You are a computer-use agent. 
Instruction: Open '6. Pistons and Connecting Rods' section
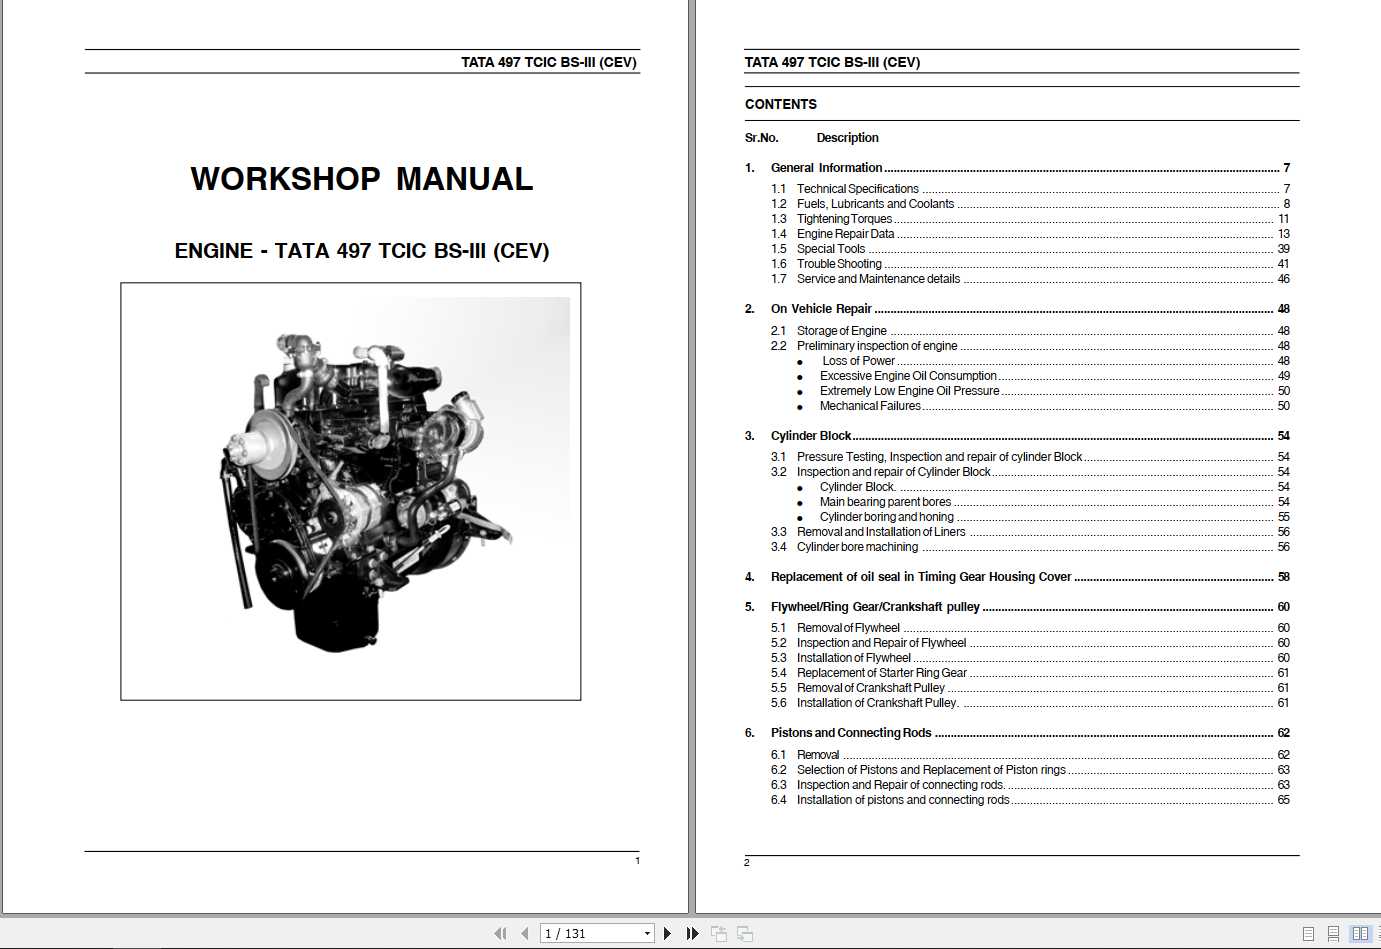pyautogui.click(x=1017, y=733)
